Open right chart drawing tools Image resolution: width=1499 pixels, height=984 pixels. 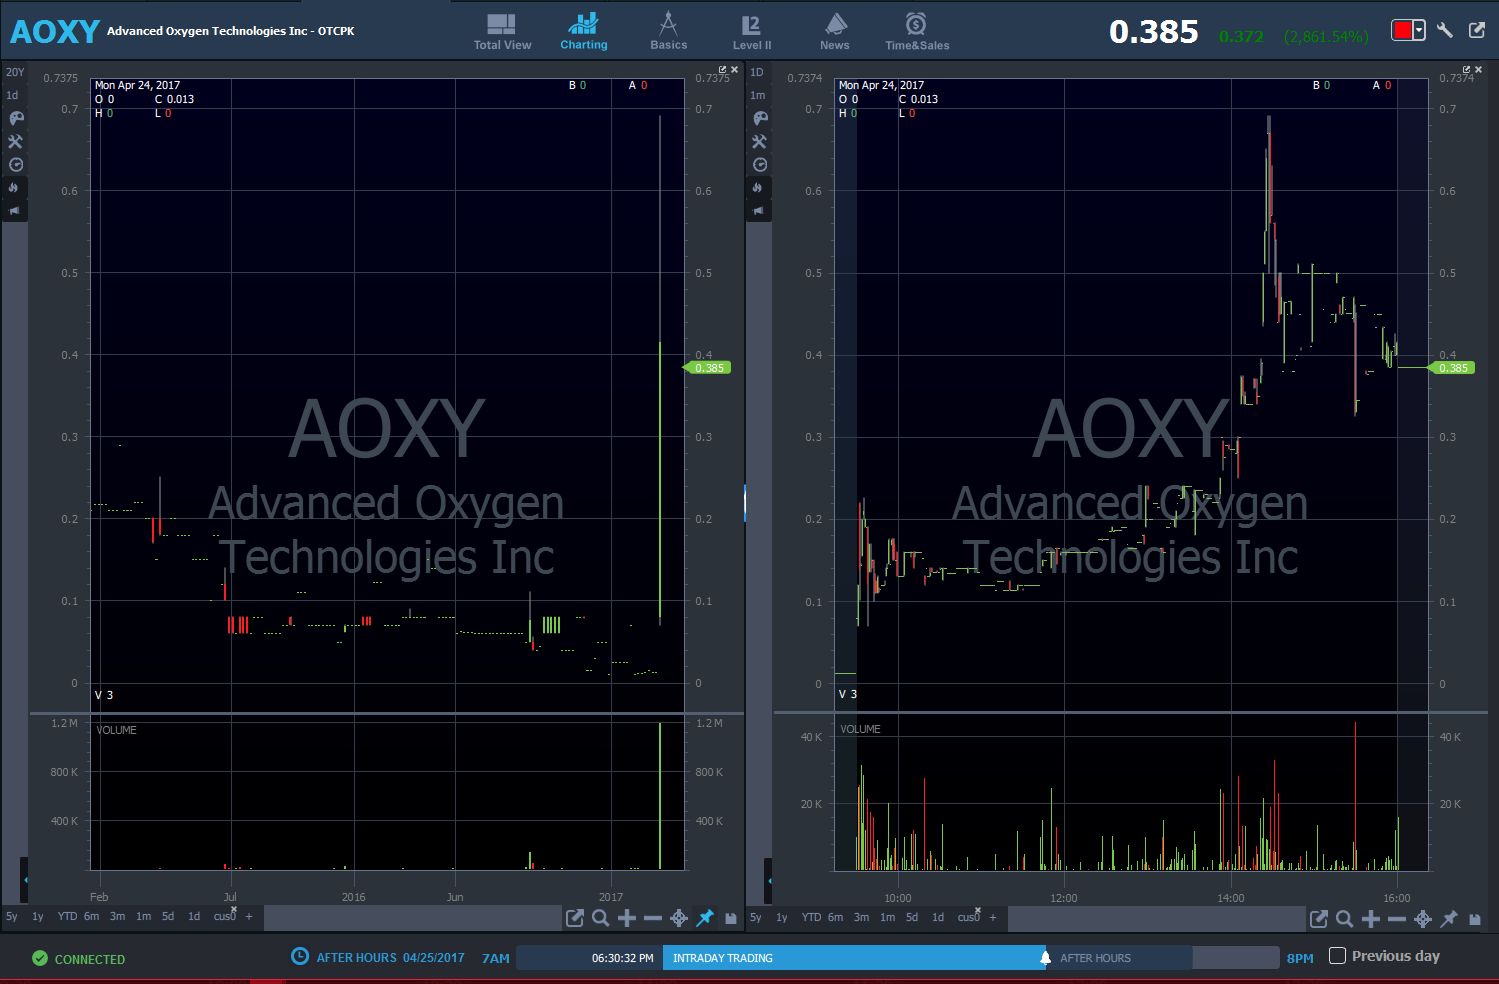[x=760, y=142]
